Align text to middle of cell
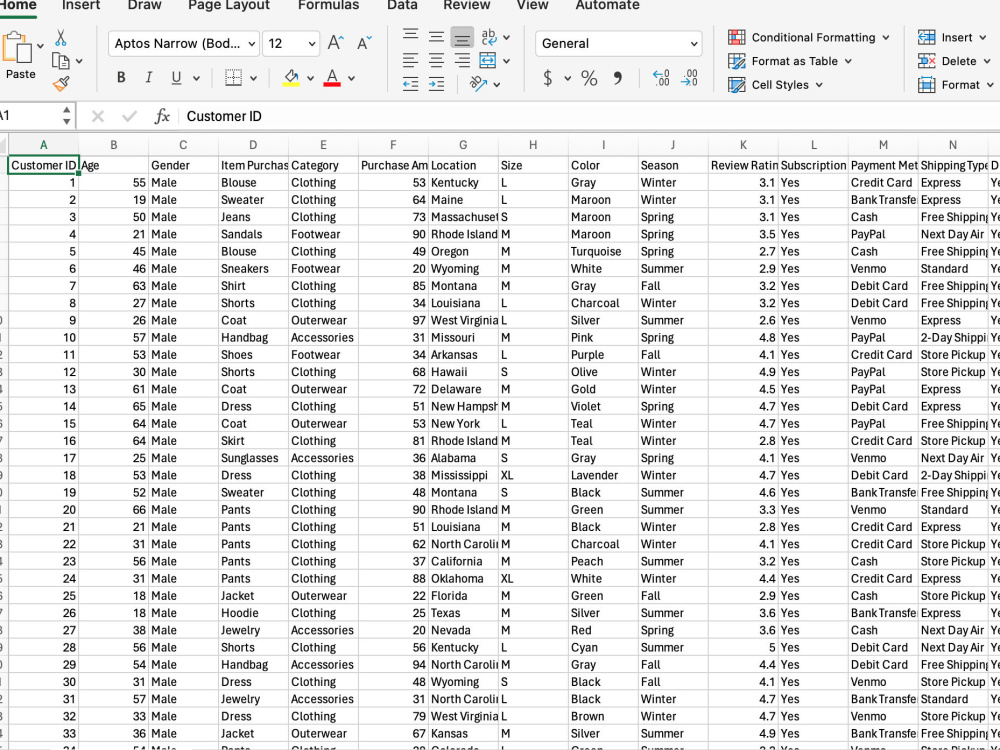The image size is (1000, 750). 436,36
